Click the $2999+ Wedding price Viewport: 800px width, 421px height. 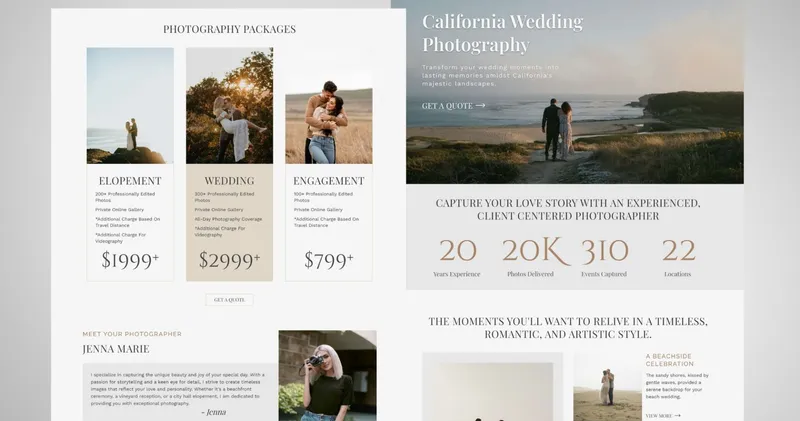230,260
